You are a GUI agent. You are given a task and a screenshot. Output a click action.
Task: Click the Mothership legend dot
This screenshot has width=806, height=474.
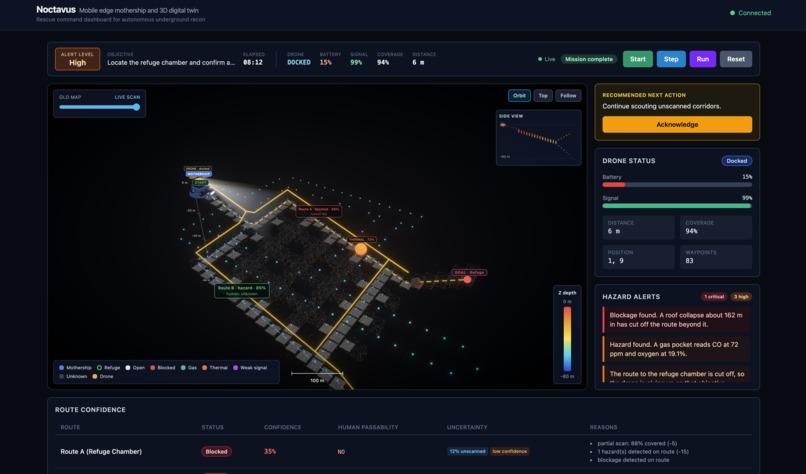click(62, 368)
